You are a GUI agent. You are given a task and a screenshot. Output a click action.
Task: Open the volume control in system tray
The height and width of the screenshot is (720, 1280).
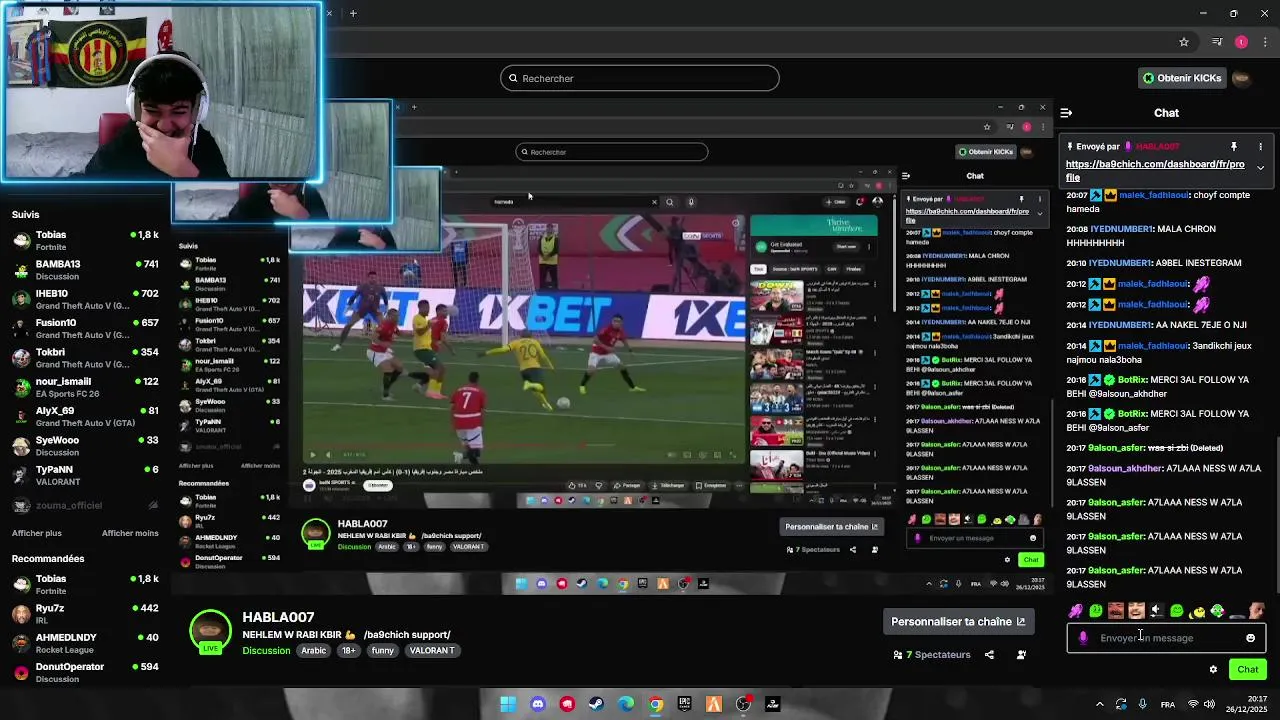coord(1210,704)
